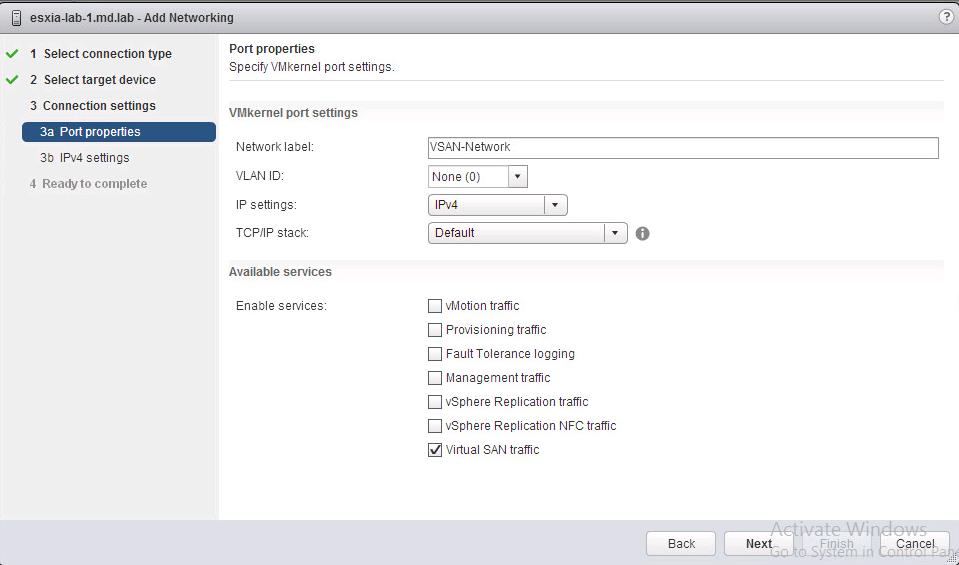
Task: Go to step 3b IPv4 settings
Action: click(x=94, y=158)
